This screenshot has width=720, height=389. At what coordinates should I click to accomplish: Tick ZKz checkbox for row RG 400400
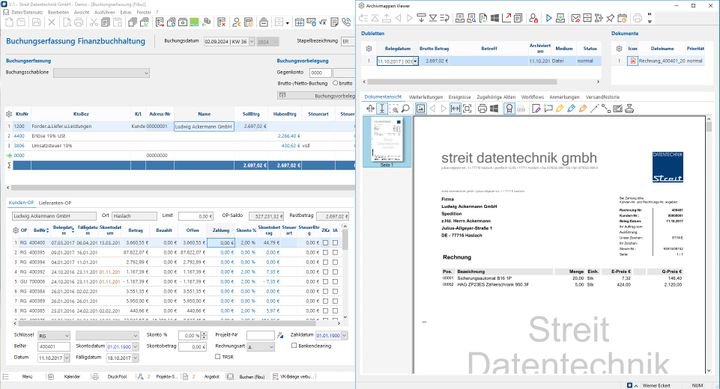point(326,242)
